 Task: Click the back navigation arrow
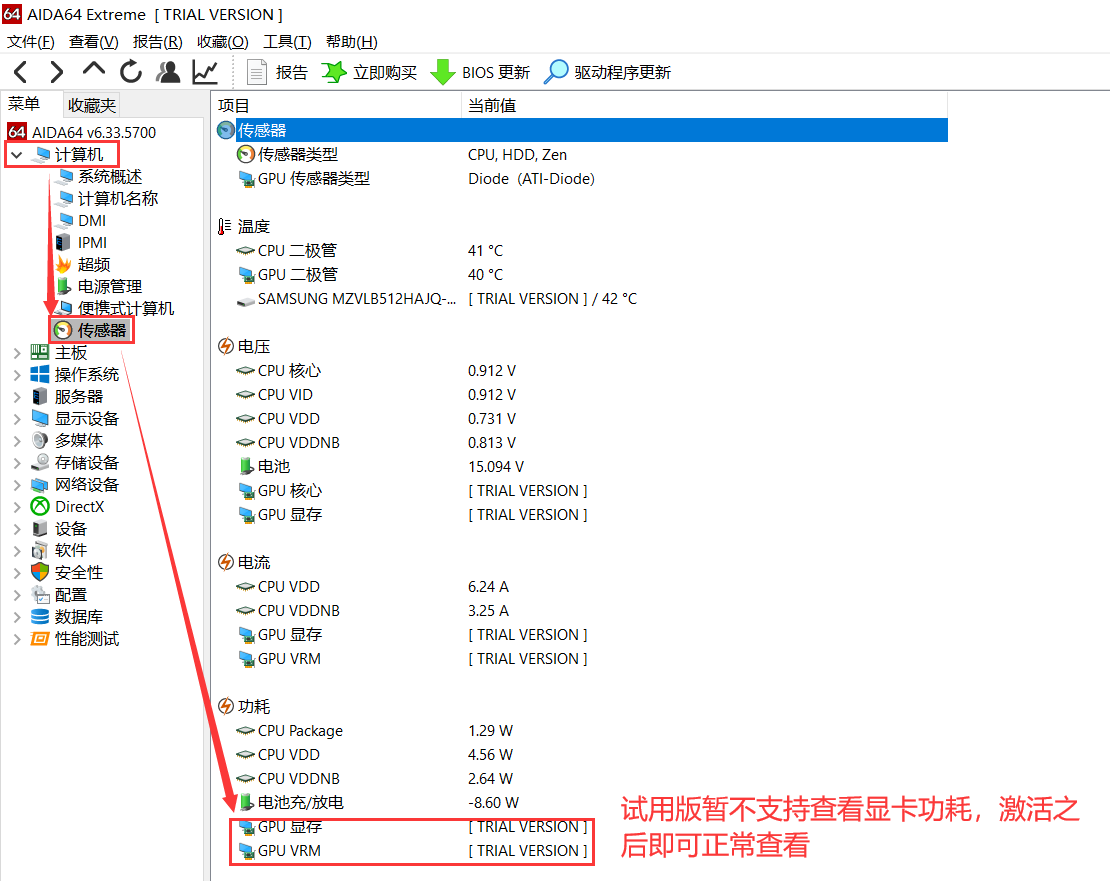coord(20,72)
